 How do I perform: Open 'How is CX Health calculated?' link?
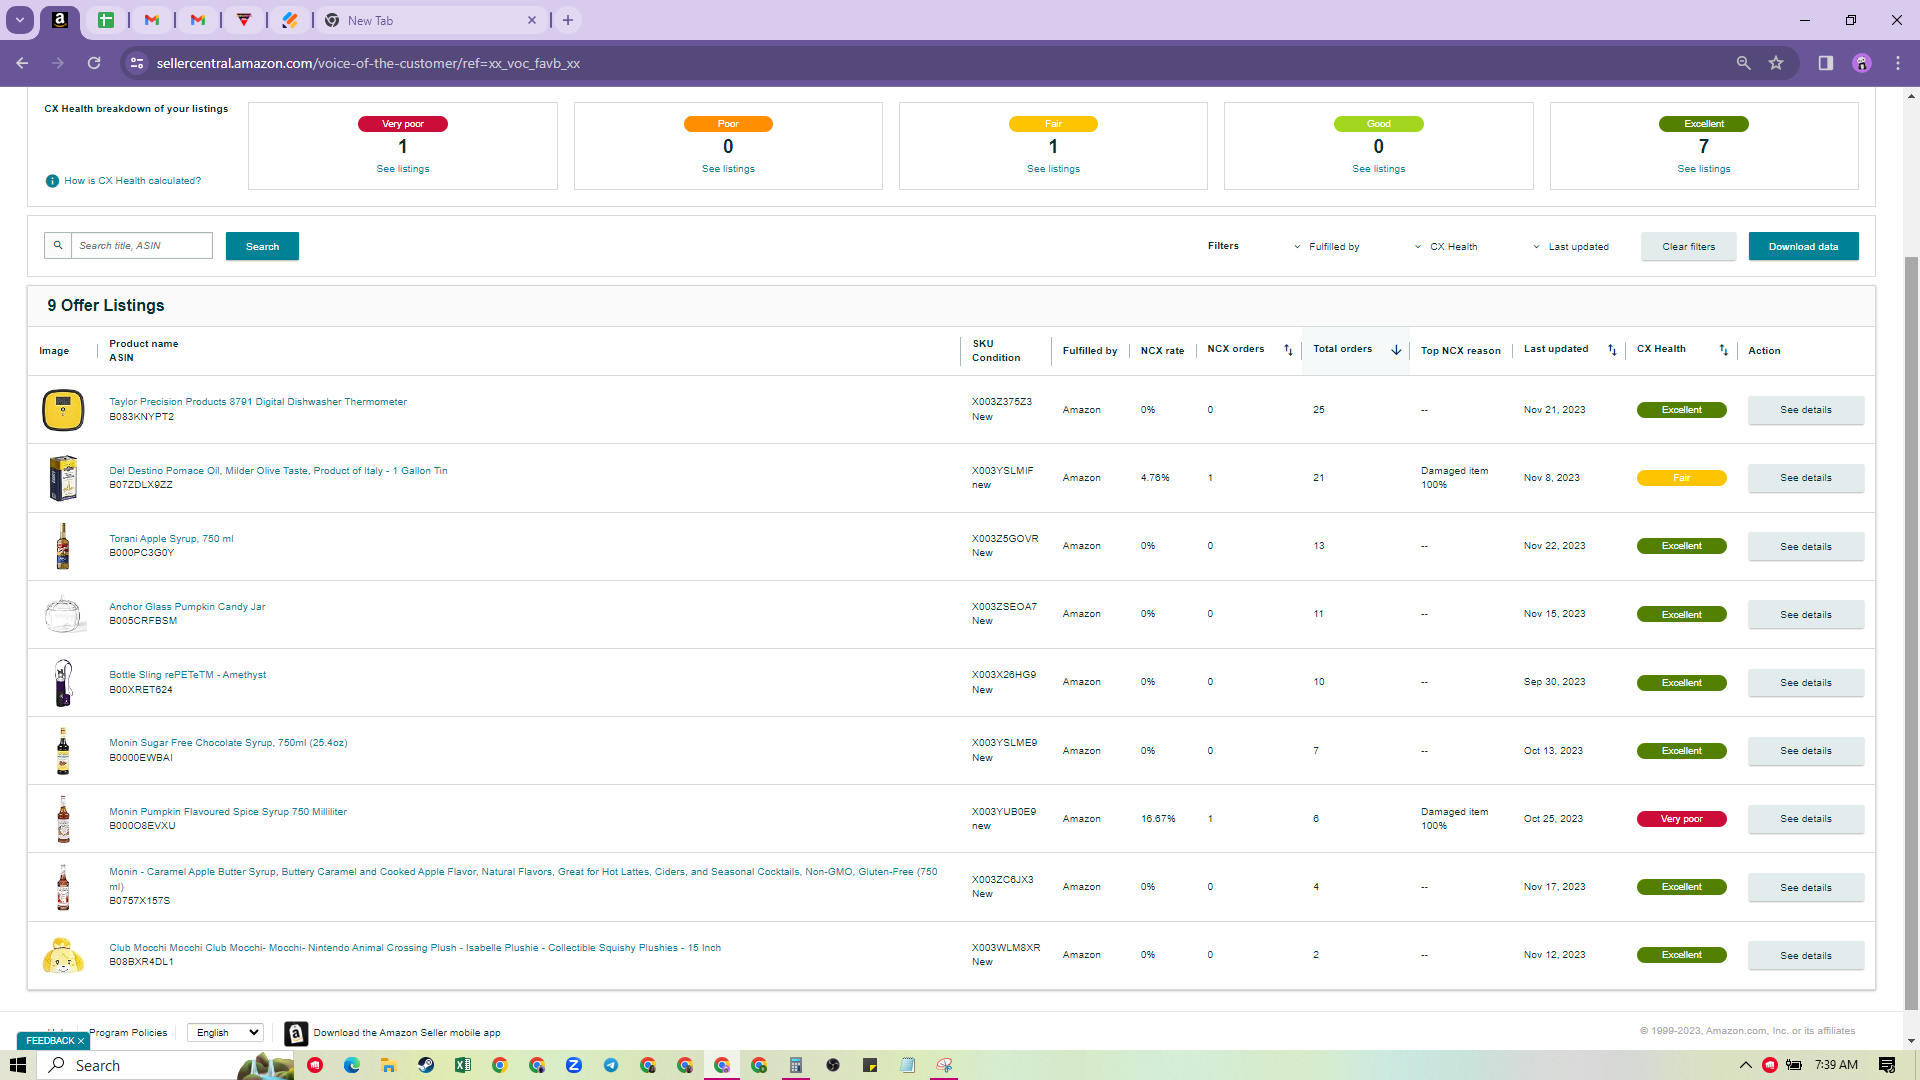[x=132, y=181]
